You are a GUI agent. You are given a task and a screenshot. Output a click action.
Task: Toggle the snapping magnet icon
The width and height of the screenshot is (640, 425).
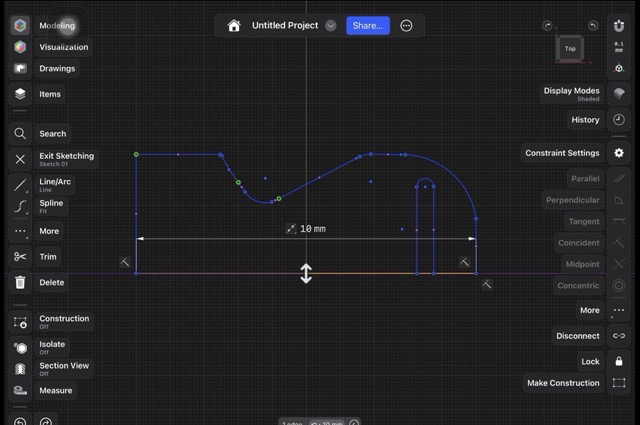click(x=619, y=25)
